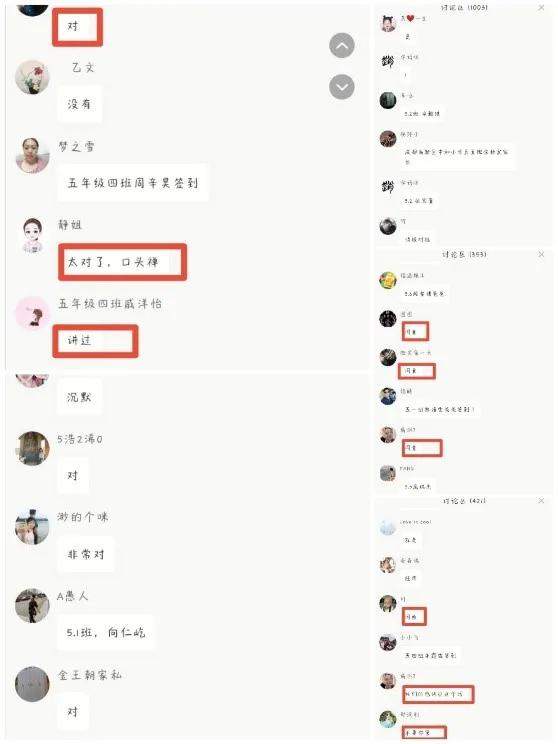Image resolution: width=558 pixels, height=744 pixels.
Task: Open 乙文's flower avatar
Action: click(32, 77)
